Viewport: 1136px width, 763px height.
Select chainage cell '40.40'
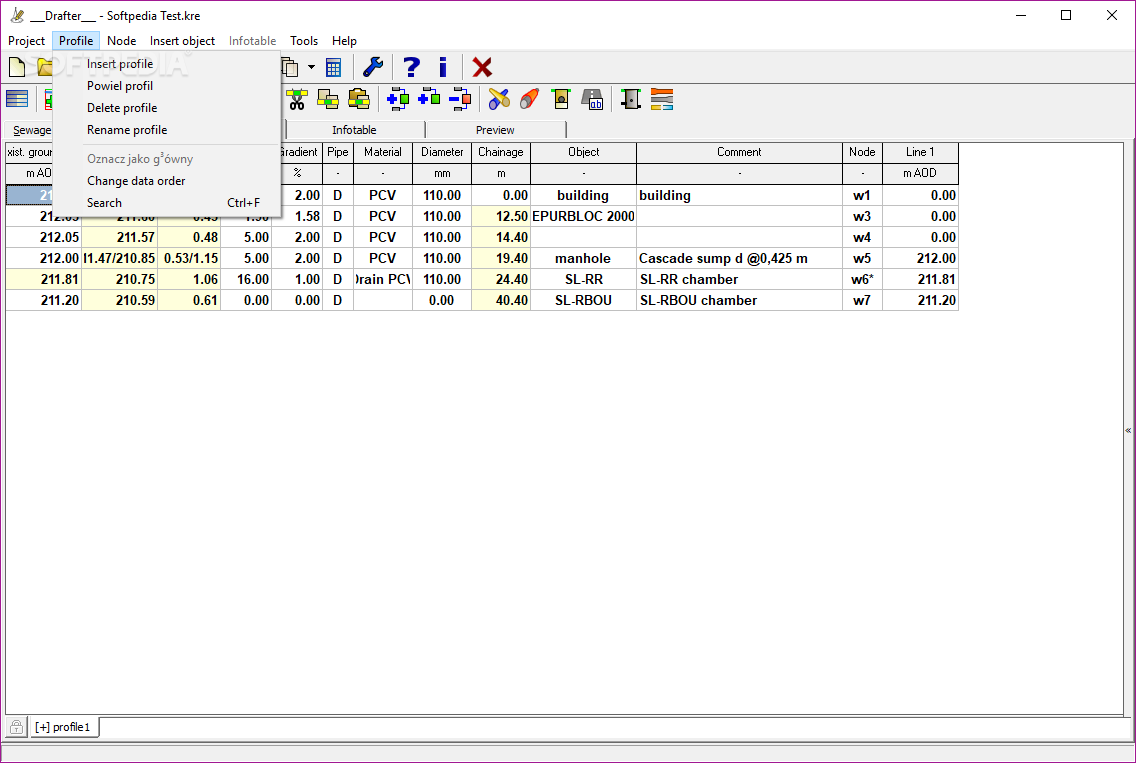[501, 300]
